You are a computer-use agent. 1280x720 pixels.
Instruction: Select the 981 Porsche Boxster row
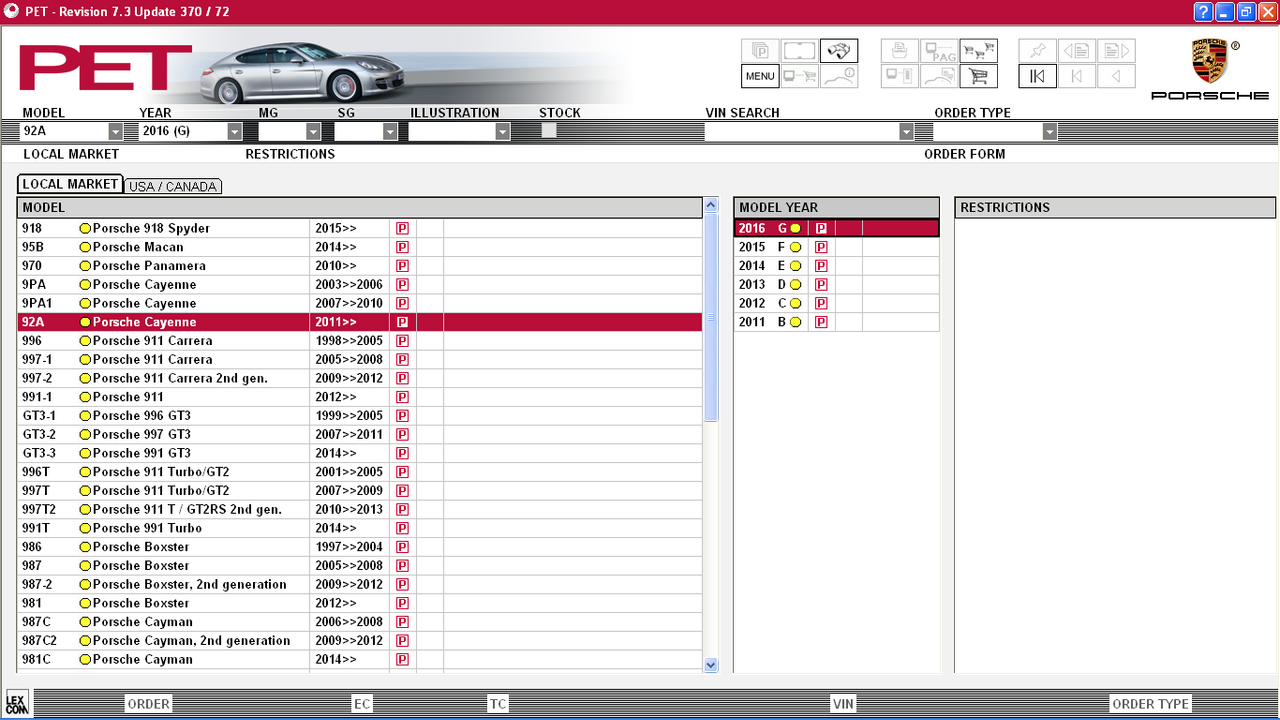point(360,603)
